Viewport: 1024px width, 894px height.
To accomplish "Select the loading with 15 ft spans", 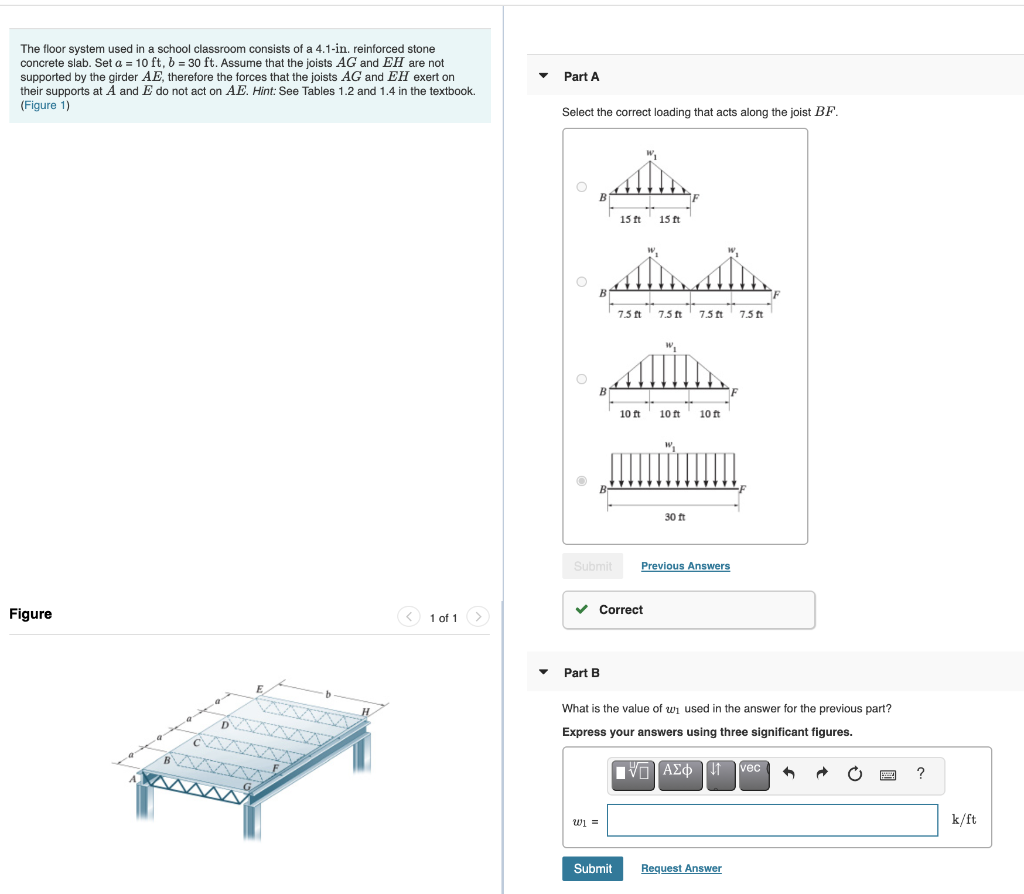I will tap(580, 185).
